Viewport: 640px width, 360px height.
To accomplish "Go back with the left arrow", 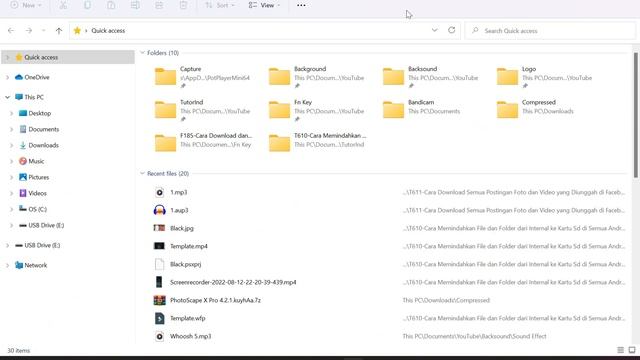I will [11, 31].
